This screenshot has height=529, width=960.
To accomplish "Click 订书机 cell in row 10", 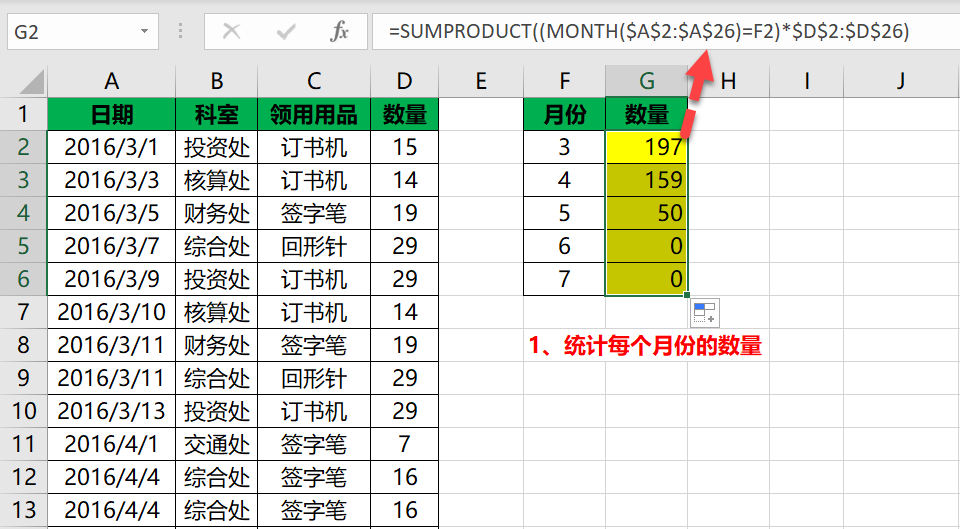I will pyautogui.click(x=313, y=411).
